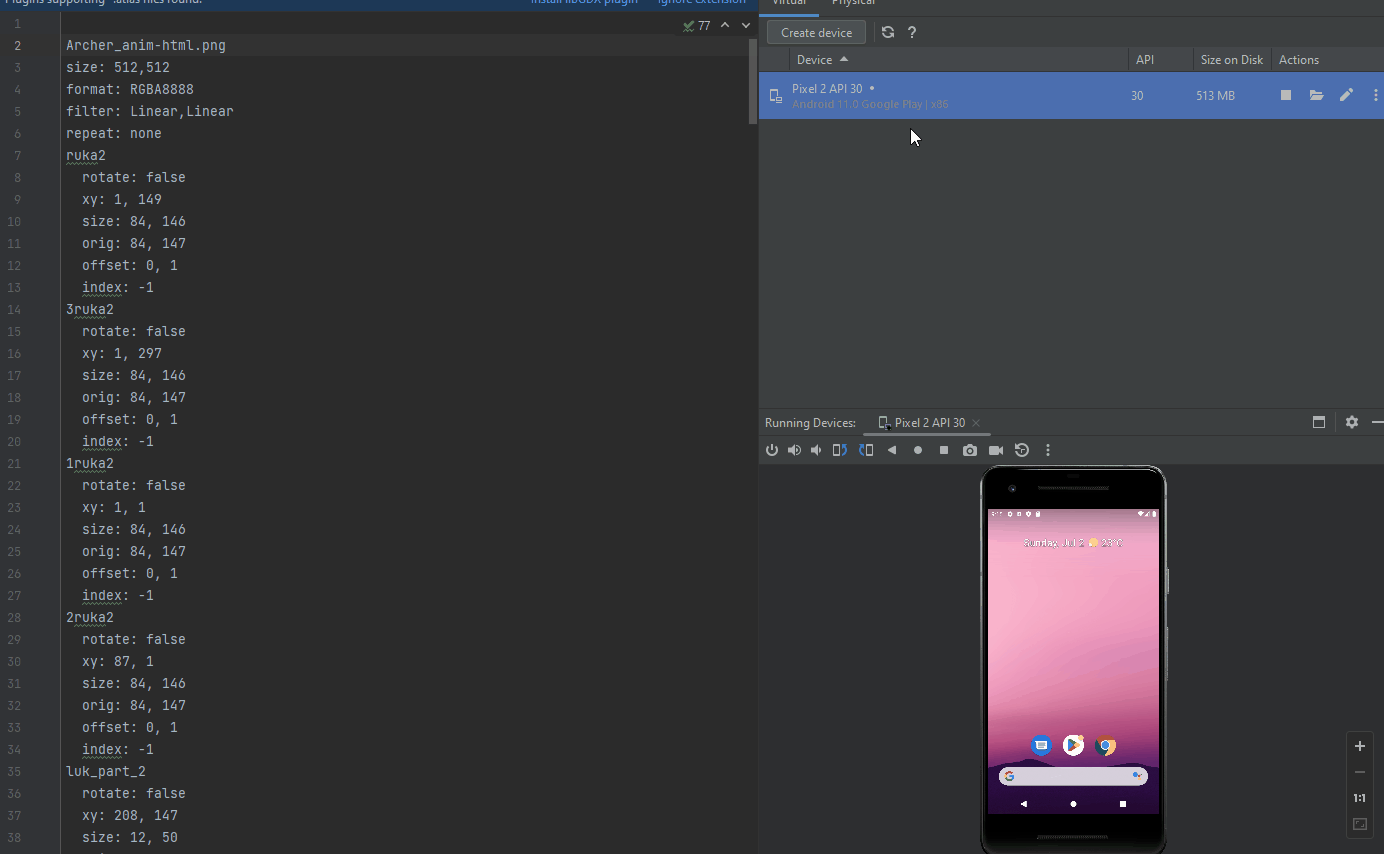Select the Pixel 2 API 30 device row
1384x854 pixels.
coord(1071,95)
